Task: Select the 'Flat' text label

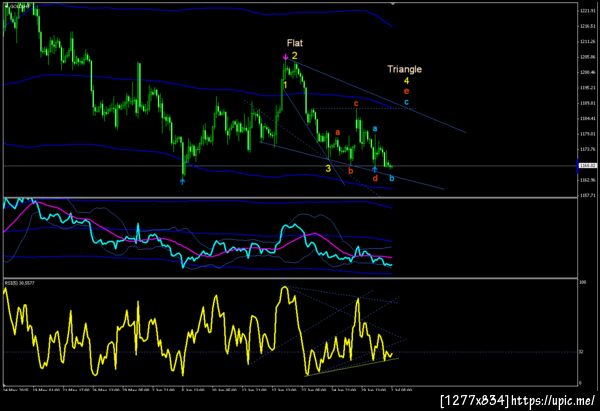Action: 295,43
